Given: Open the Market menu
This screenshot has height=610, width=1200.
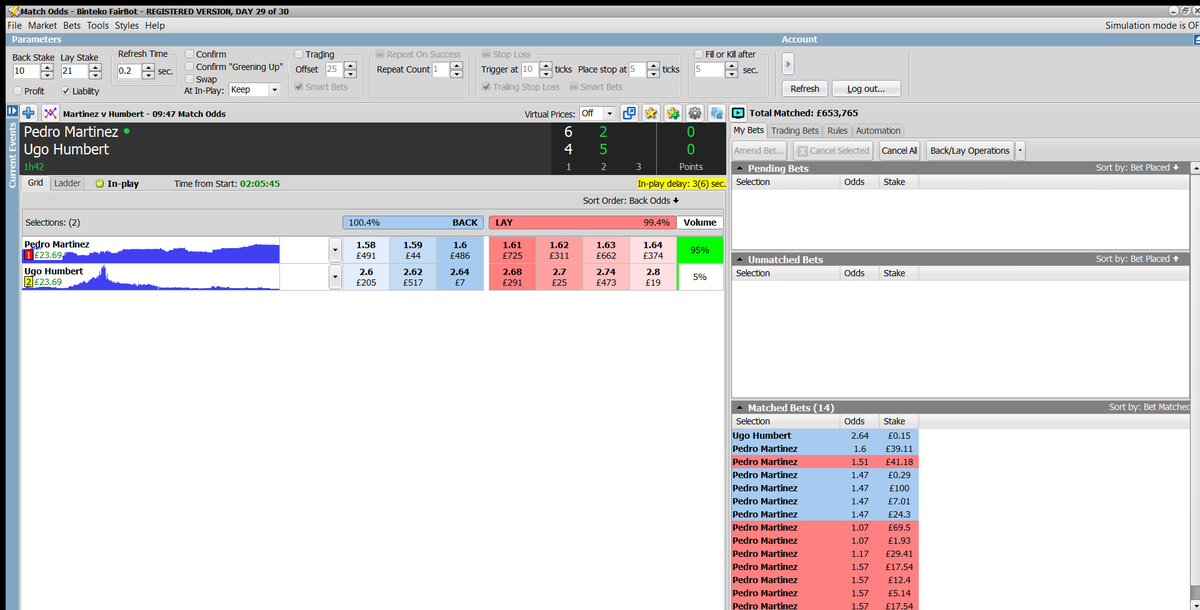Looking at the screenshot, I should point(42,25).
